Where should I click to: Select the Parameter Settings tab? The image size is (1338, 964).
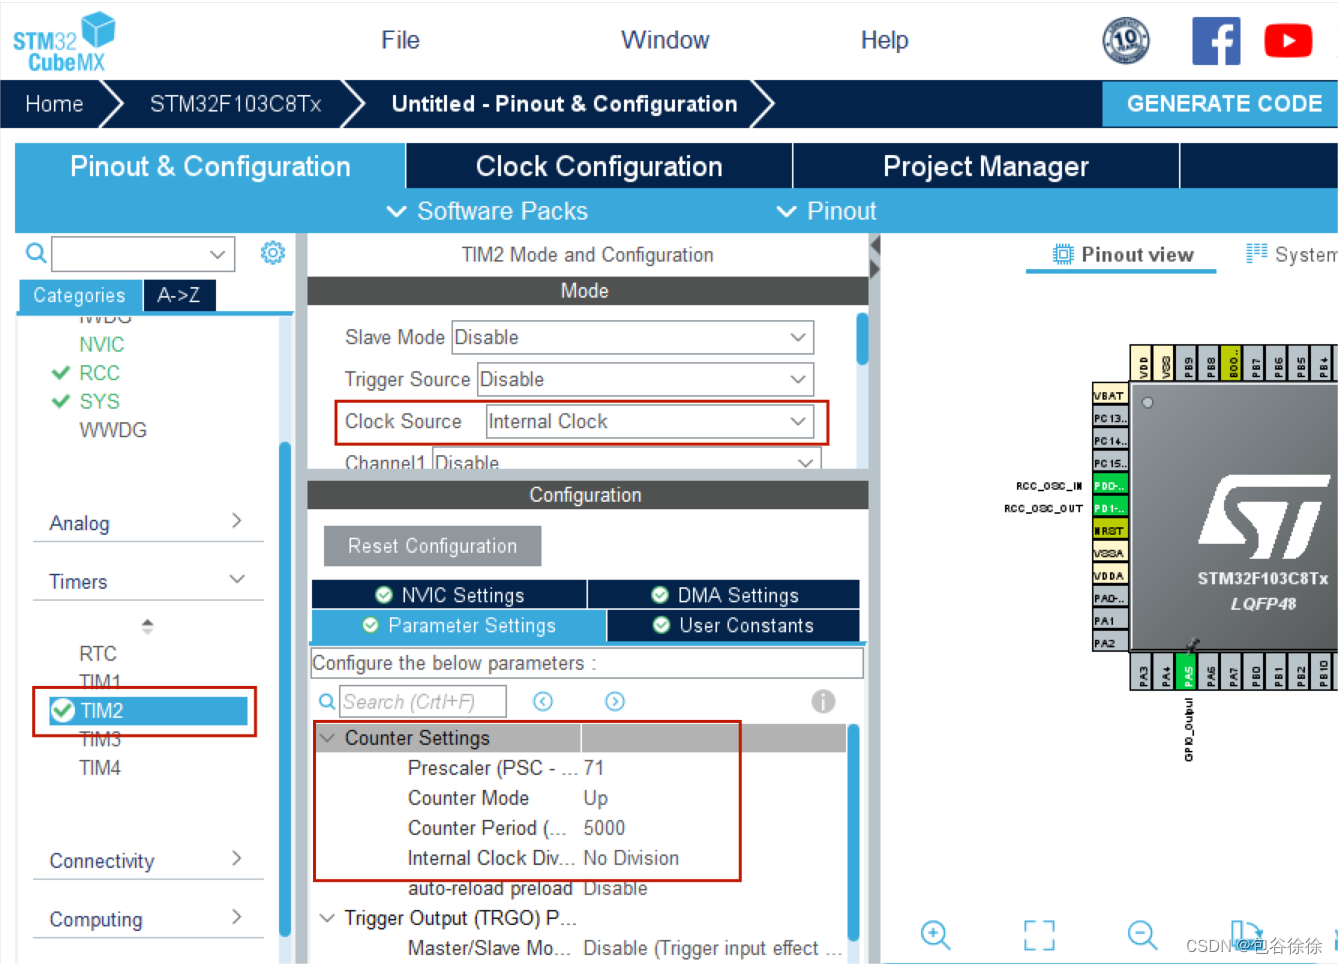pos(459,625)
